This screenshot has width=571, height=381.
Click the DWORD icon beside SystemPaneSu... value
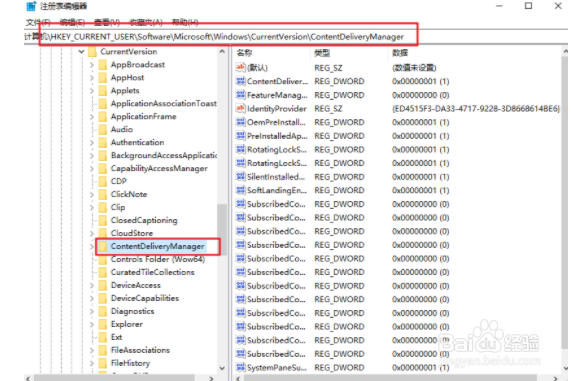pyautogui.click(x=240, y=367)
